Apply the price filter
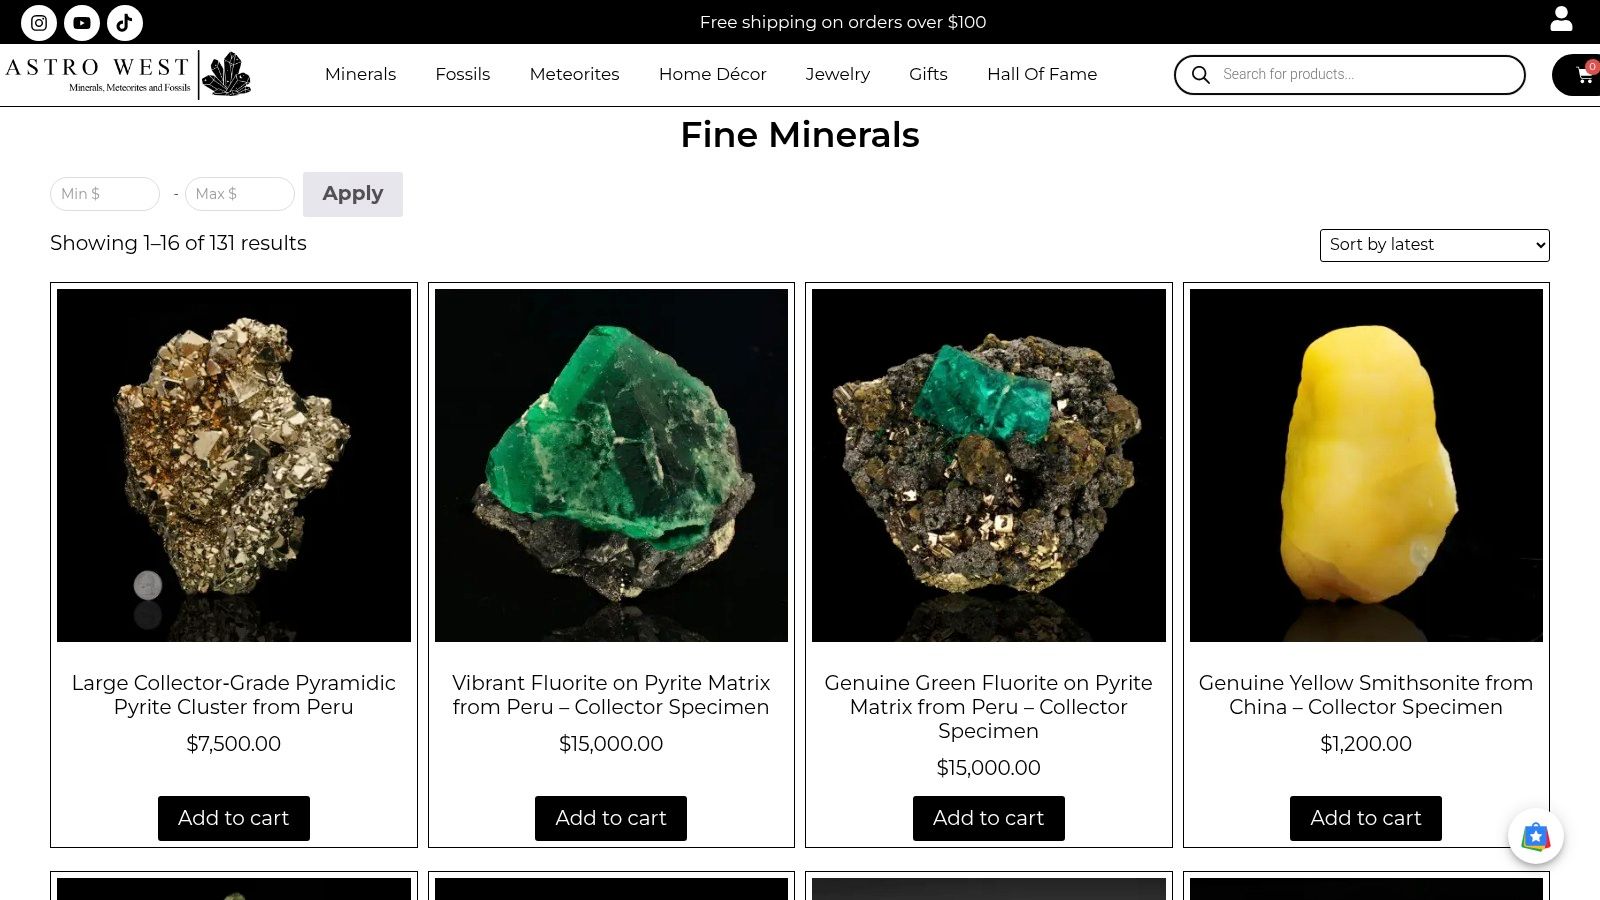Screen dimensions: 1600x900 [x=353, y=194]
